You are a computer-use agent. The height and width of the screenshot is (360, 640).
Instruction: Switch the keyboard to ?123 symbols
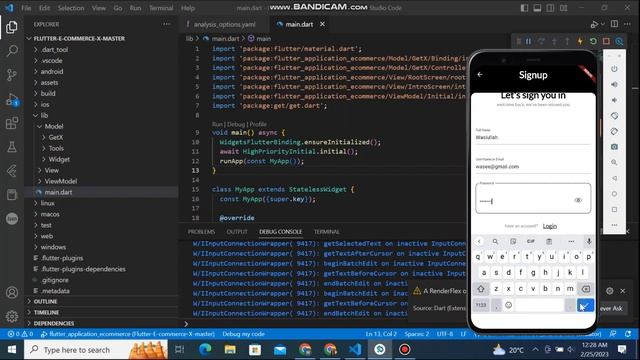481,305
